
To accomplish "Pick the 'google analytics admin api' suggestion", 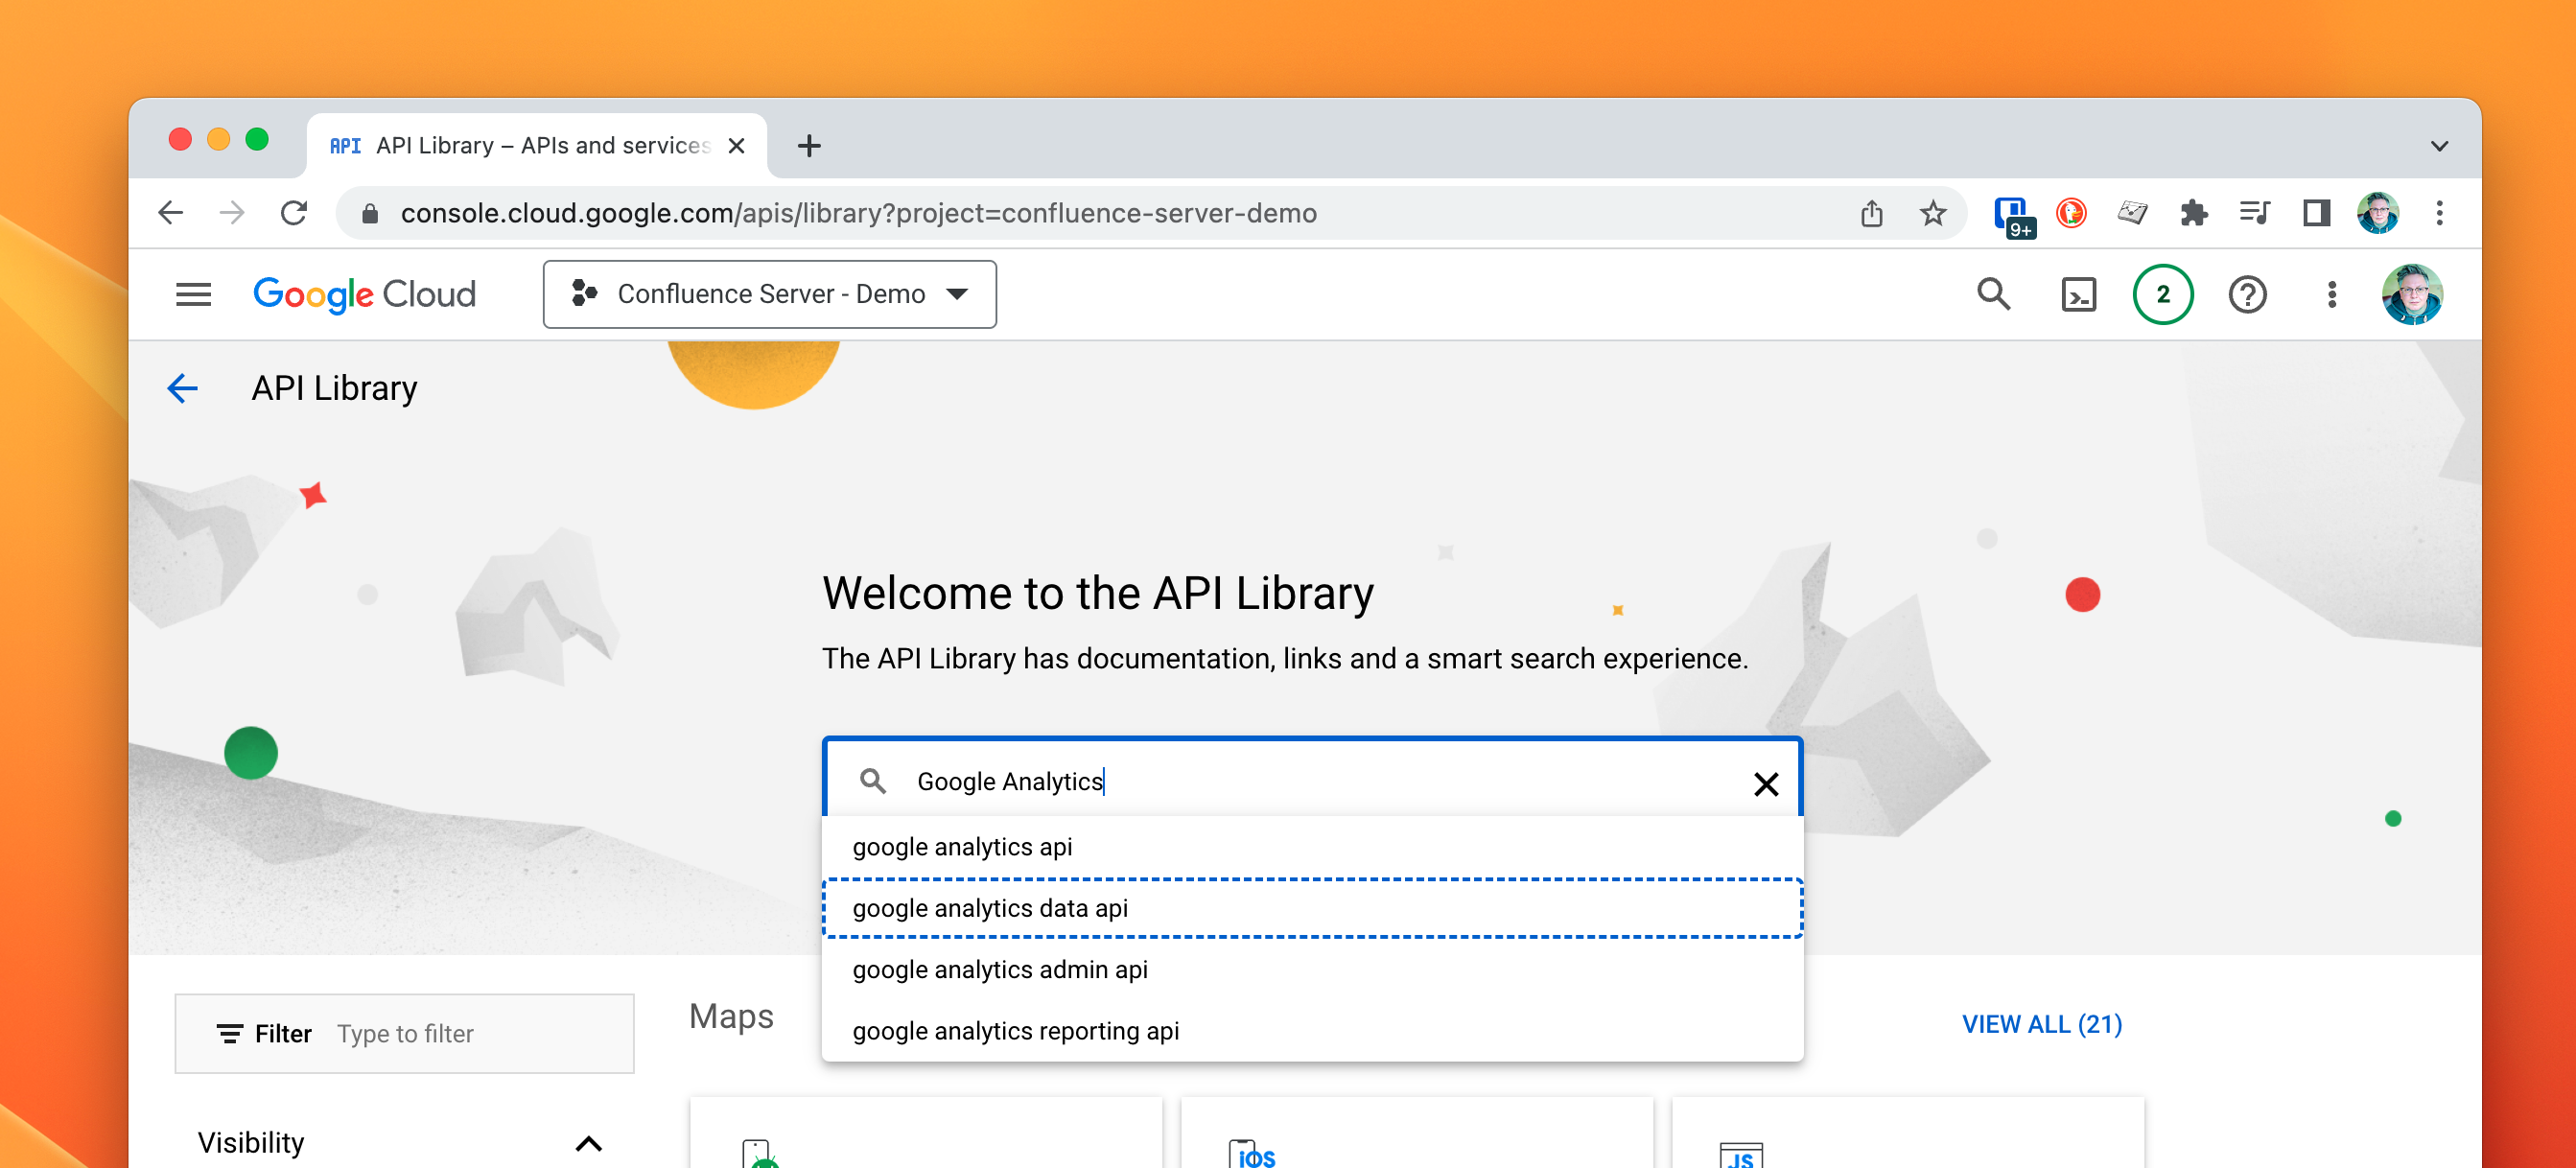I will 999,969.
